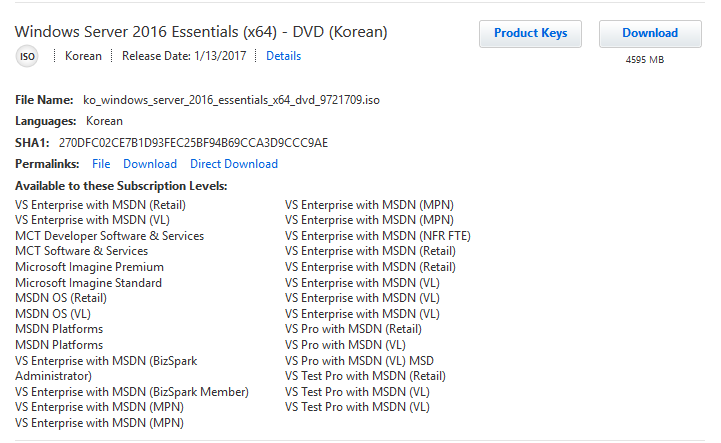
Task: Click the ISO disc icon
Action: pos(27,57)
